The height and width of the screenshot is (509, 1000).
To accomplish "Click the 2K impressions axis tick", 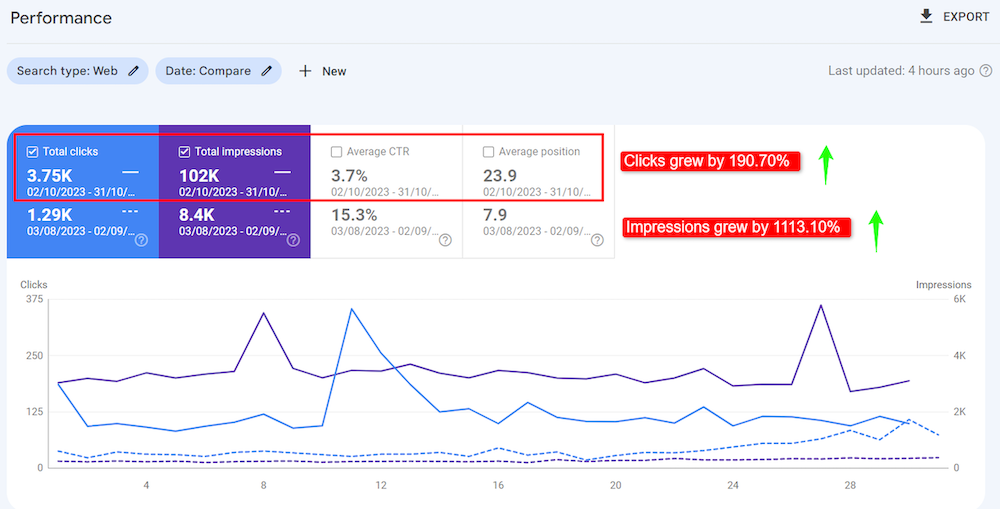I will click(x=960, y=411).
